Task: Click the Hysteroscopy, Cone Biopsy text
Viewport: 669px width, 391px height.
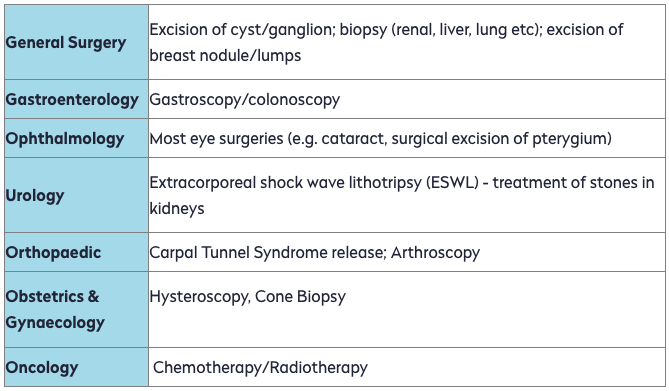Action: pos(247,297)
